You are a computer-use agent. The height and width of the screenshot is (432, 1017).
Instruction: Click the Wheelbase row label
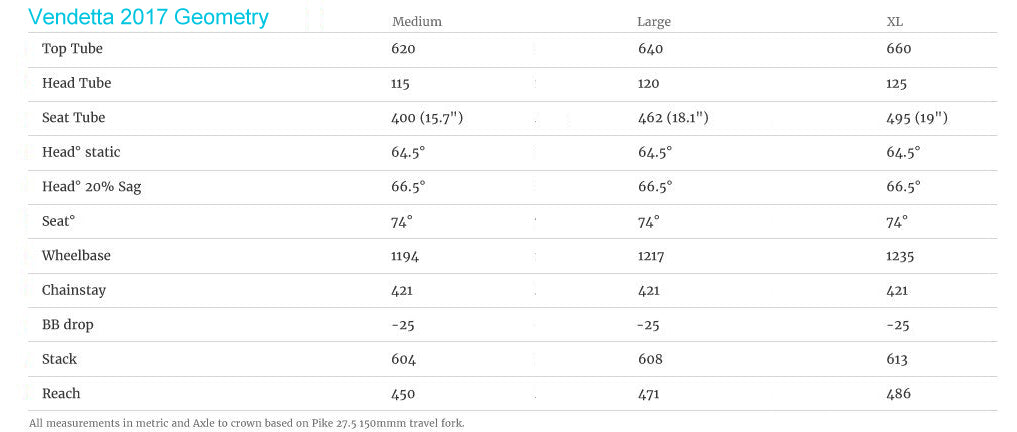pos(76,256)
